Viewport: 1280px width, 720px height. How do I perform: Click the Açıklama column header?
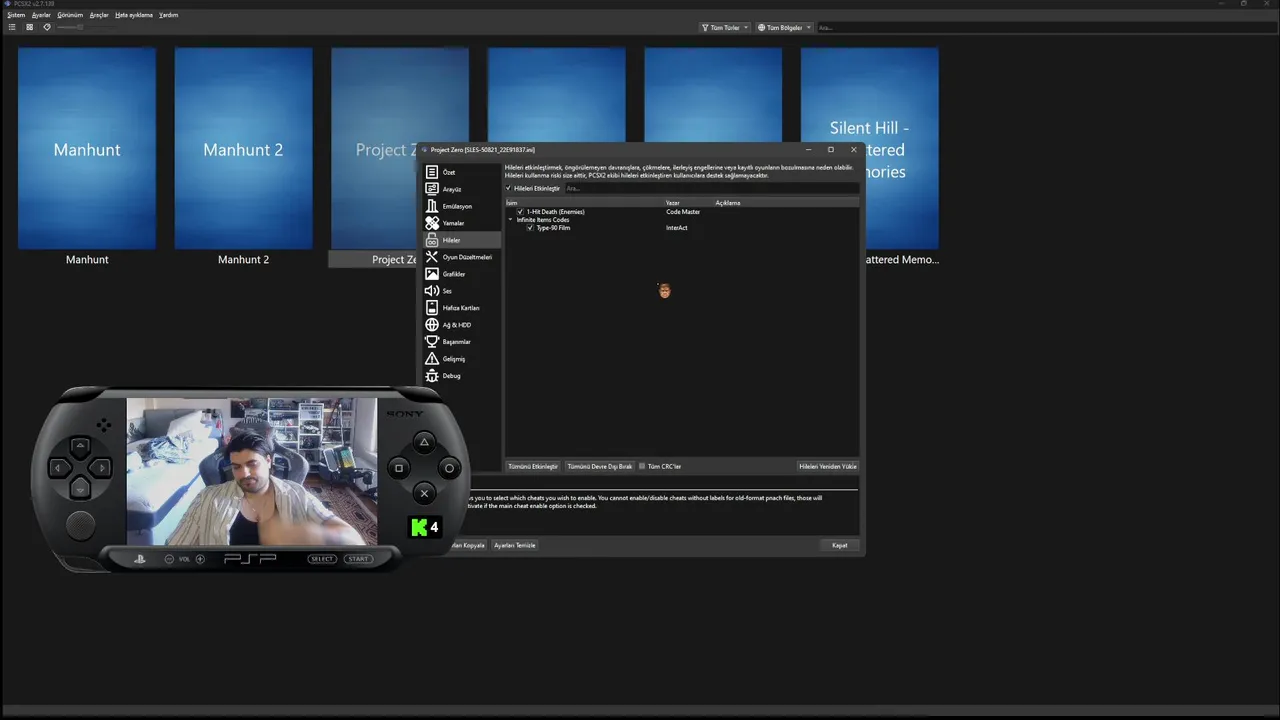(x=786, y=203)
